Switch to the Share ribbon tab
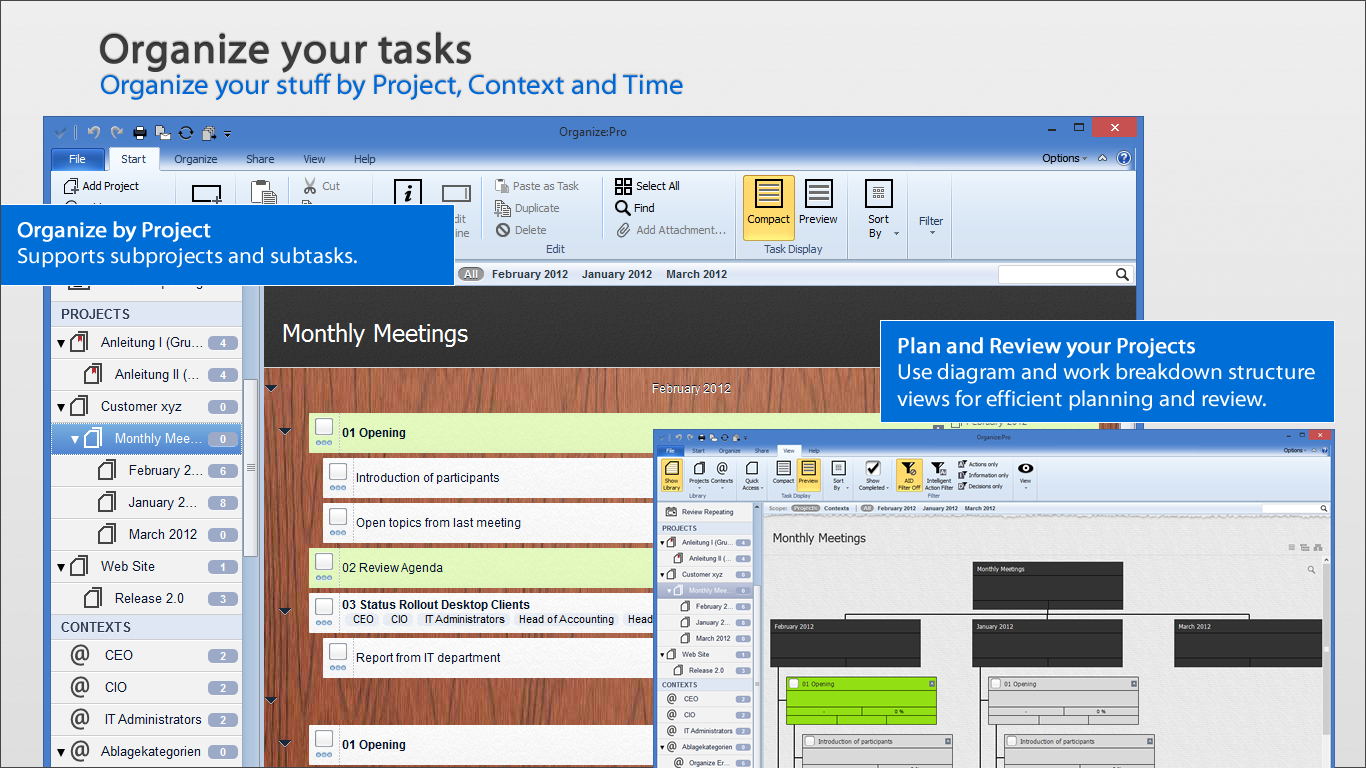 point(260,159)
